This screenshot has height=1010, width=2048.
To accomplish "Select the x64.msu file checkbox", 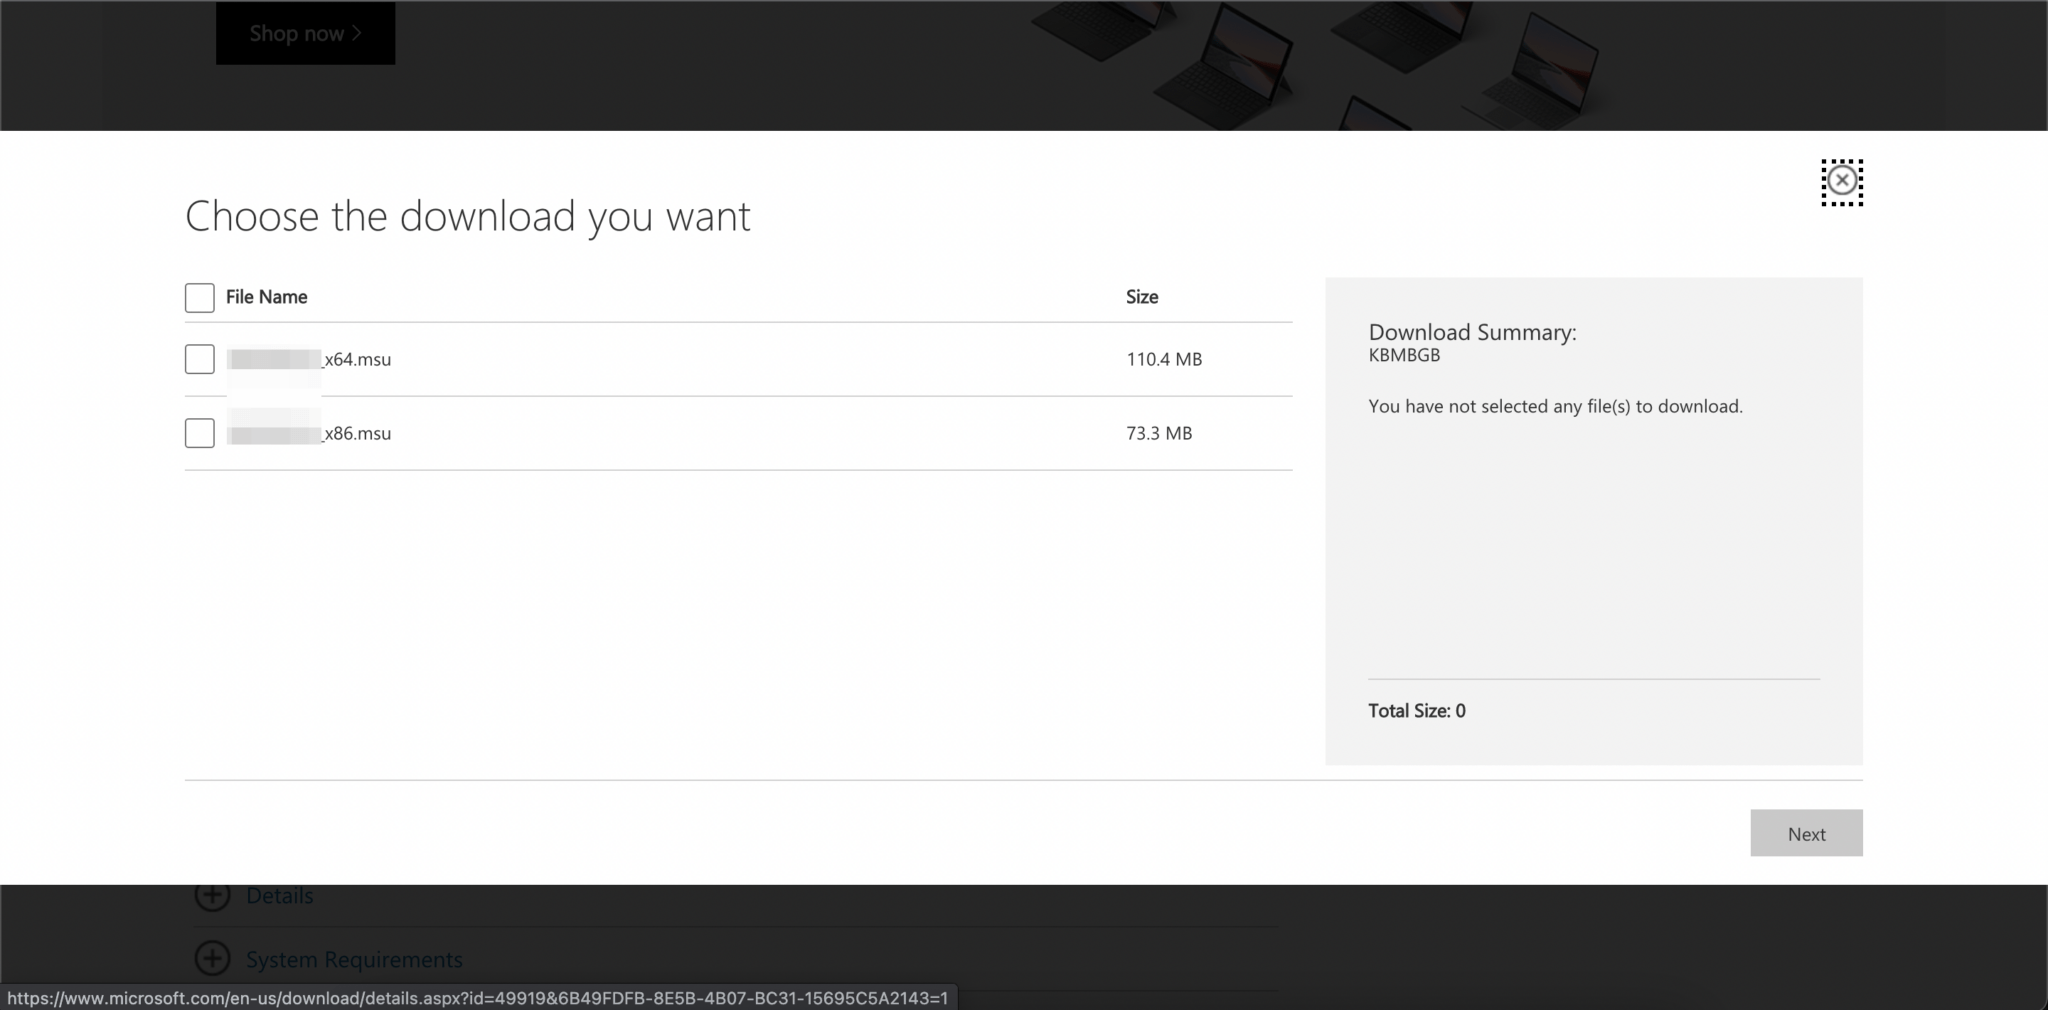I will point(199,359).
